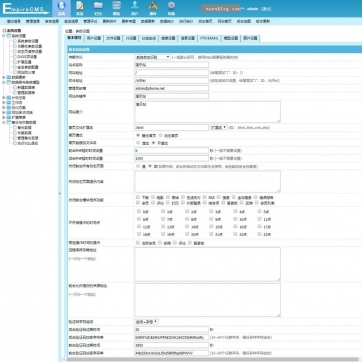The height and width of the screenshot is (362, 362).
Task: Click the /d/file/ attachment address field
Action: (172, 80)
